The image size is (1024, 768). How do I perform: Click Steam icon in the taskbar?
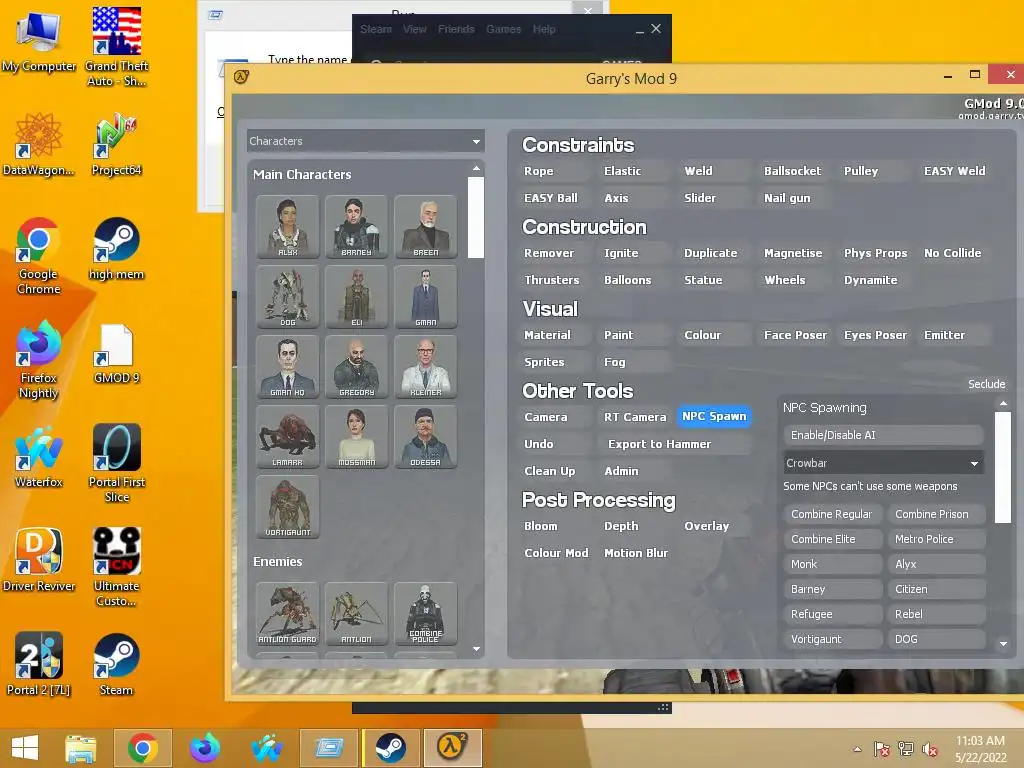coord(391,748)
